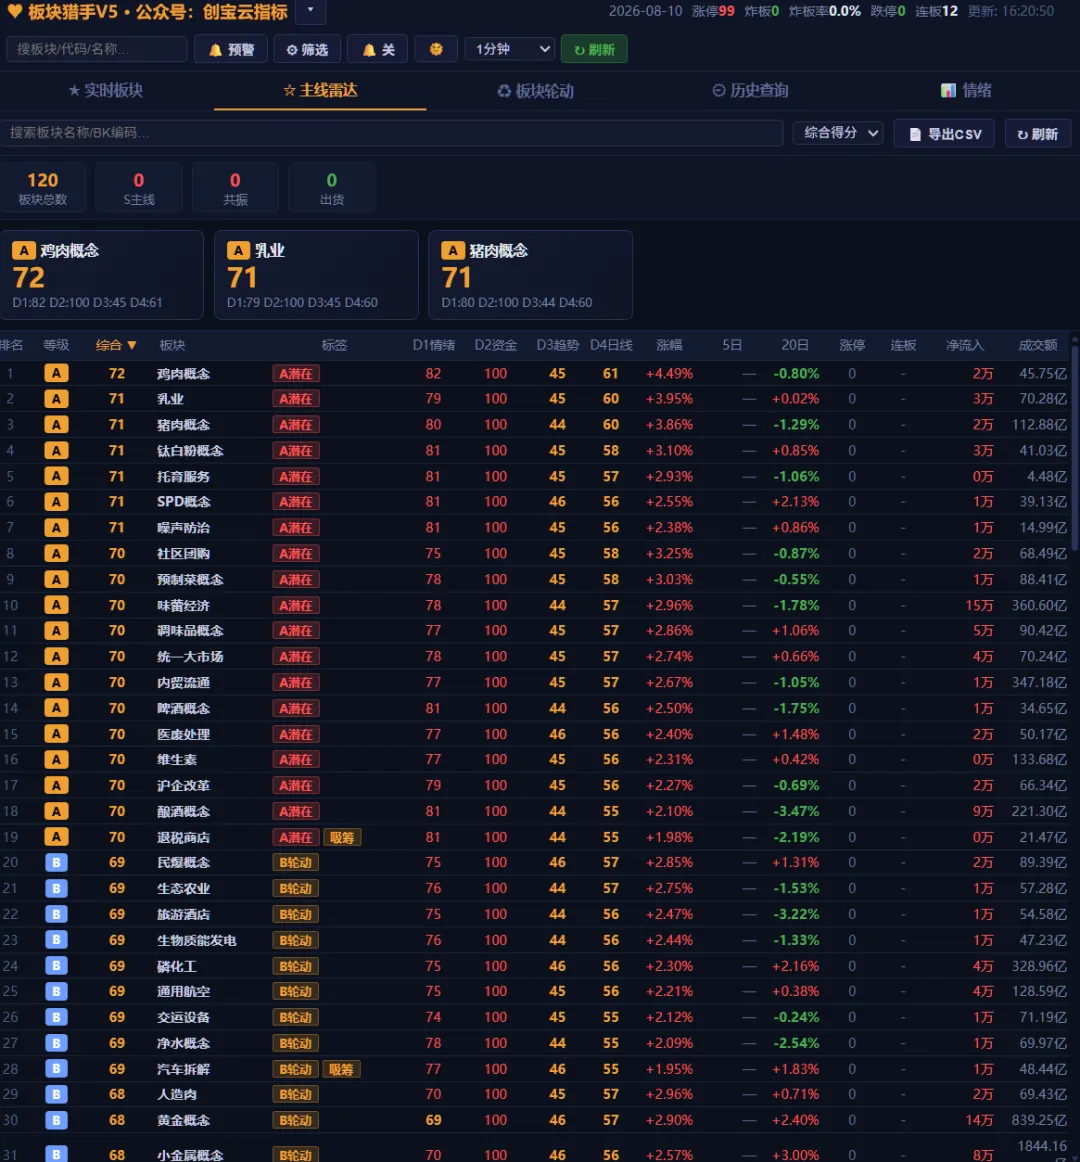
Task: Open the 噪声防治 sector row
Action: 535,528
